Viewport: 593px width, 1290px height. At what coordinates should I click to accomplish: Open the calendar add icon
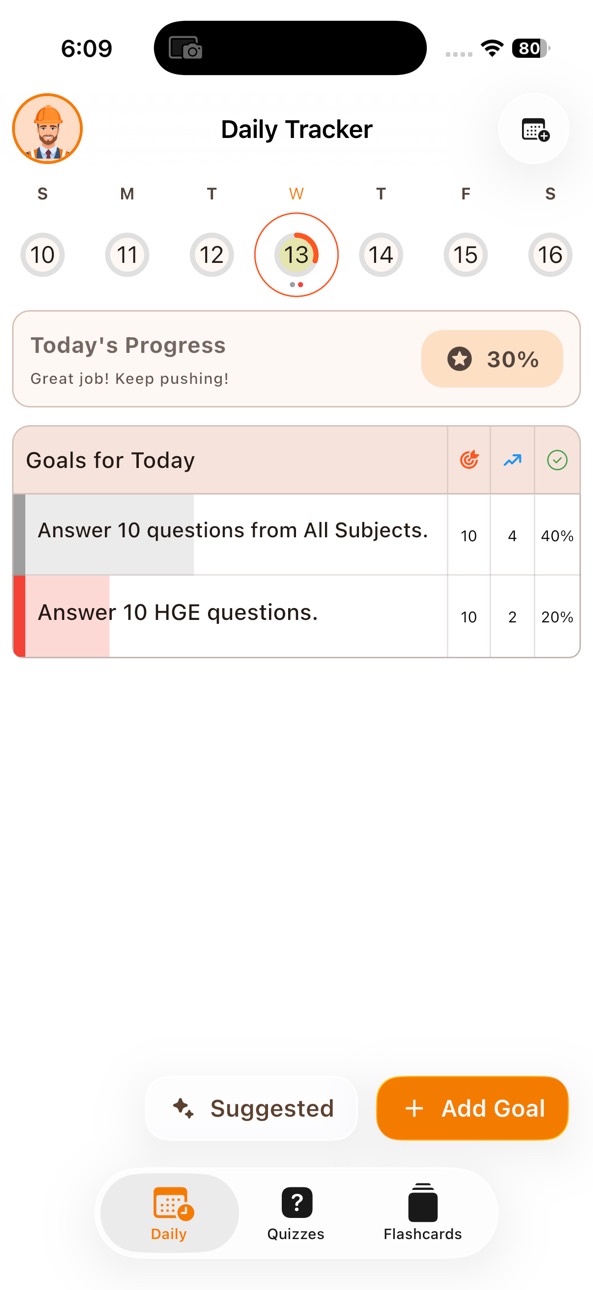pos(534,129)
